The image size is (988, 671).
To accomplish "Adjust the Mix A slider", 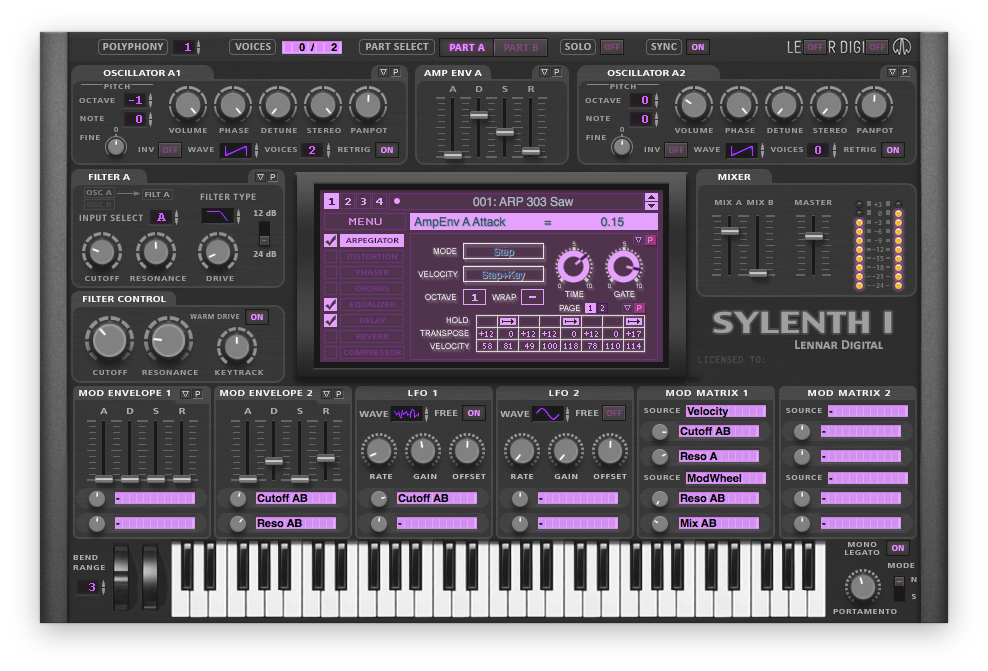I will point(730,231).
